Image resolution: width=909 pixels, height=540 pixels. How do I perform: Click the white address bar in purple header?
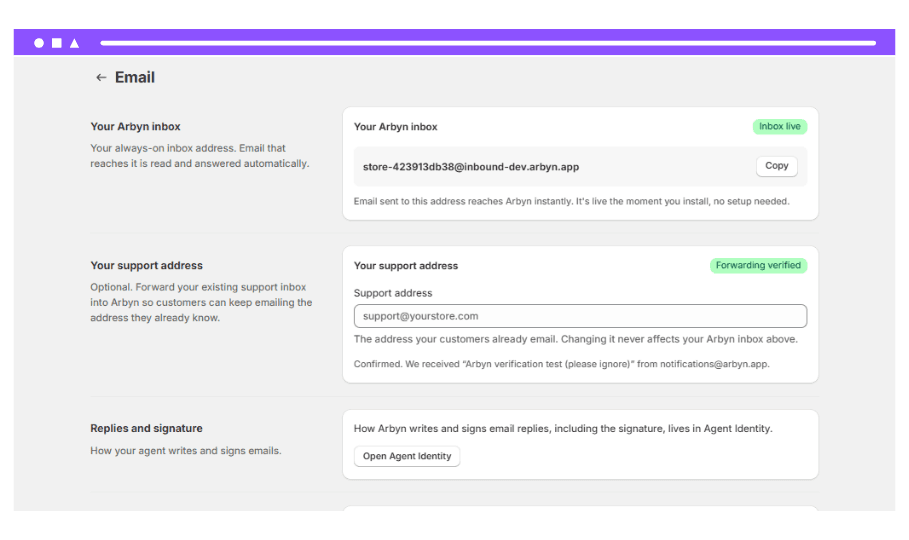pos(488,43)
